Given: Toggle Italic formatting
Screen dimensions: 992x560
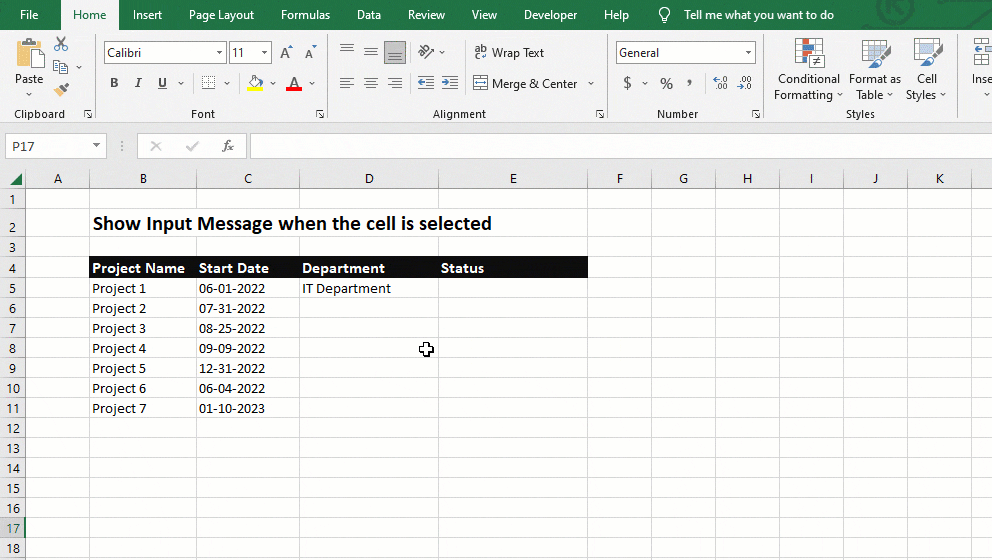Looking at the screenshot, I should click(138, 83).
